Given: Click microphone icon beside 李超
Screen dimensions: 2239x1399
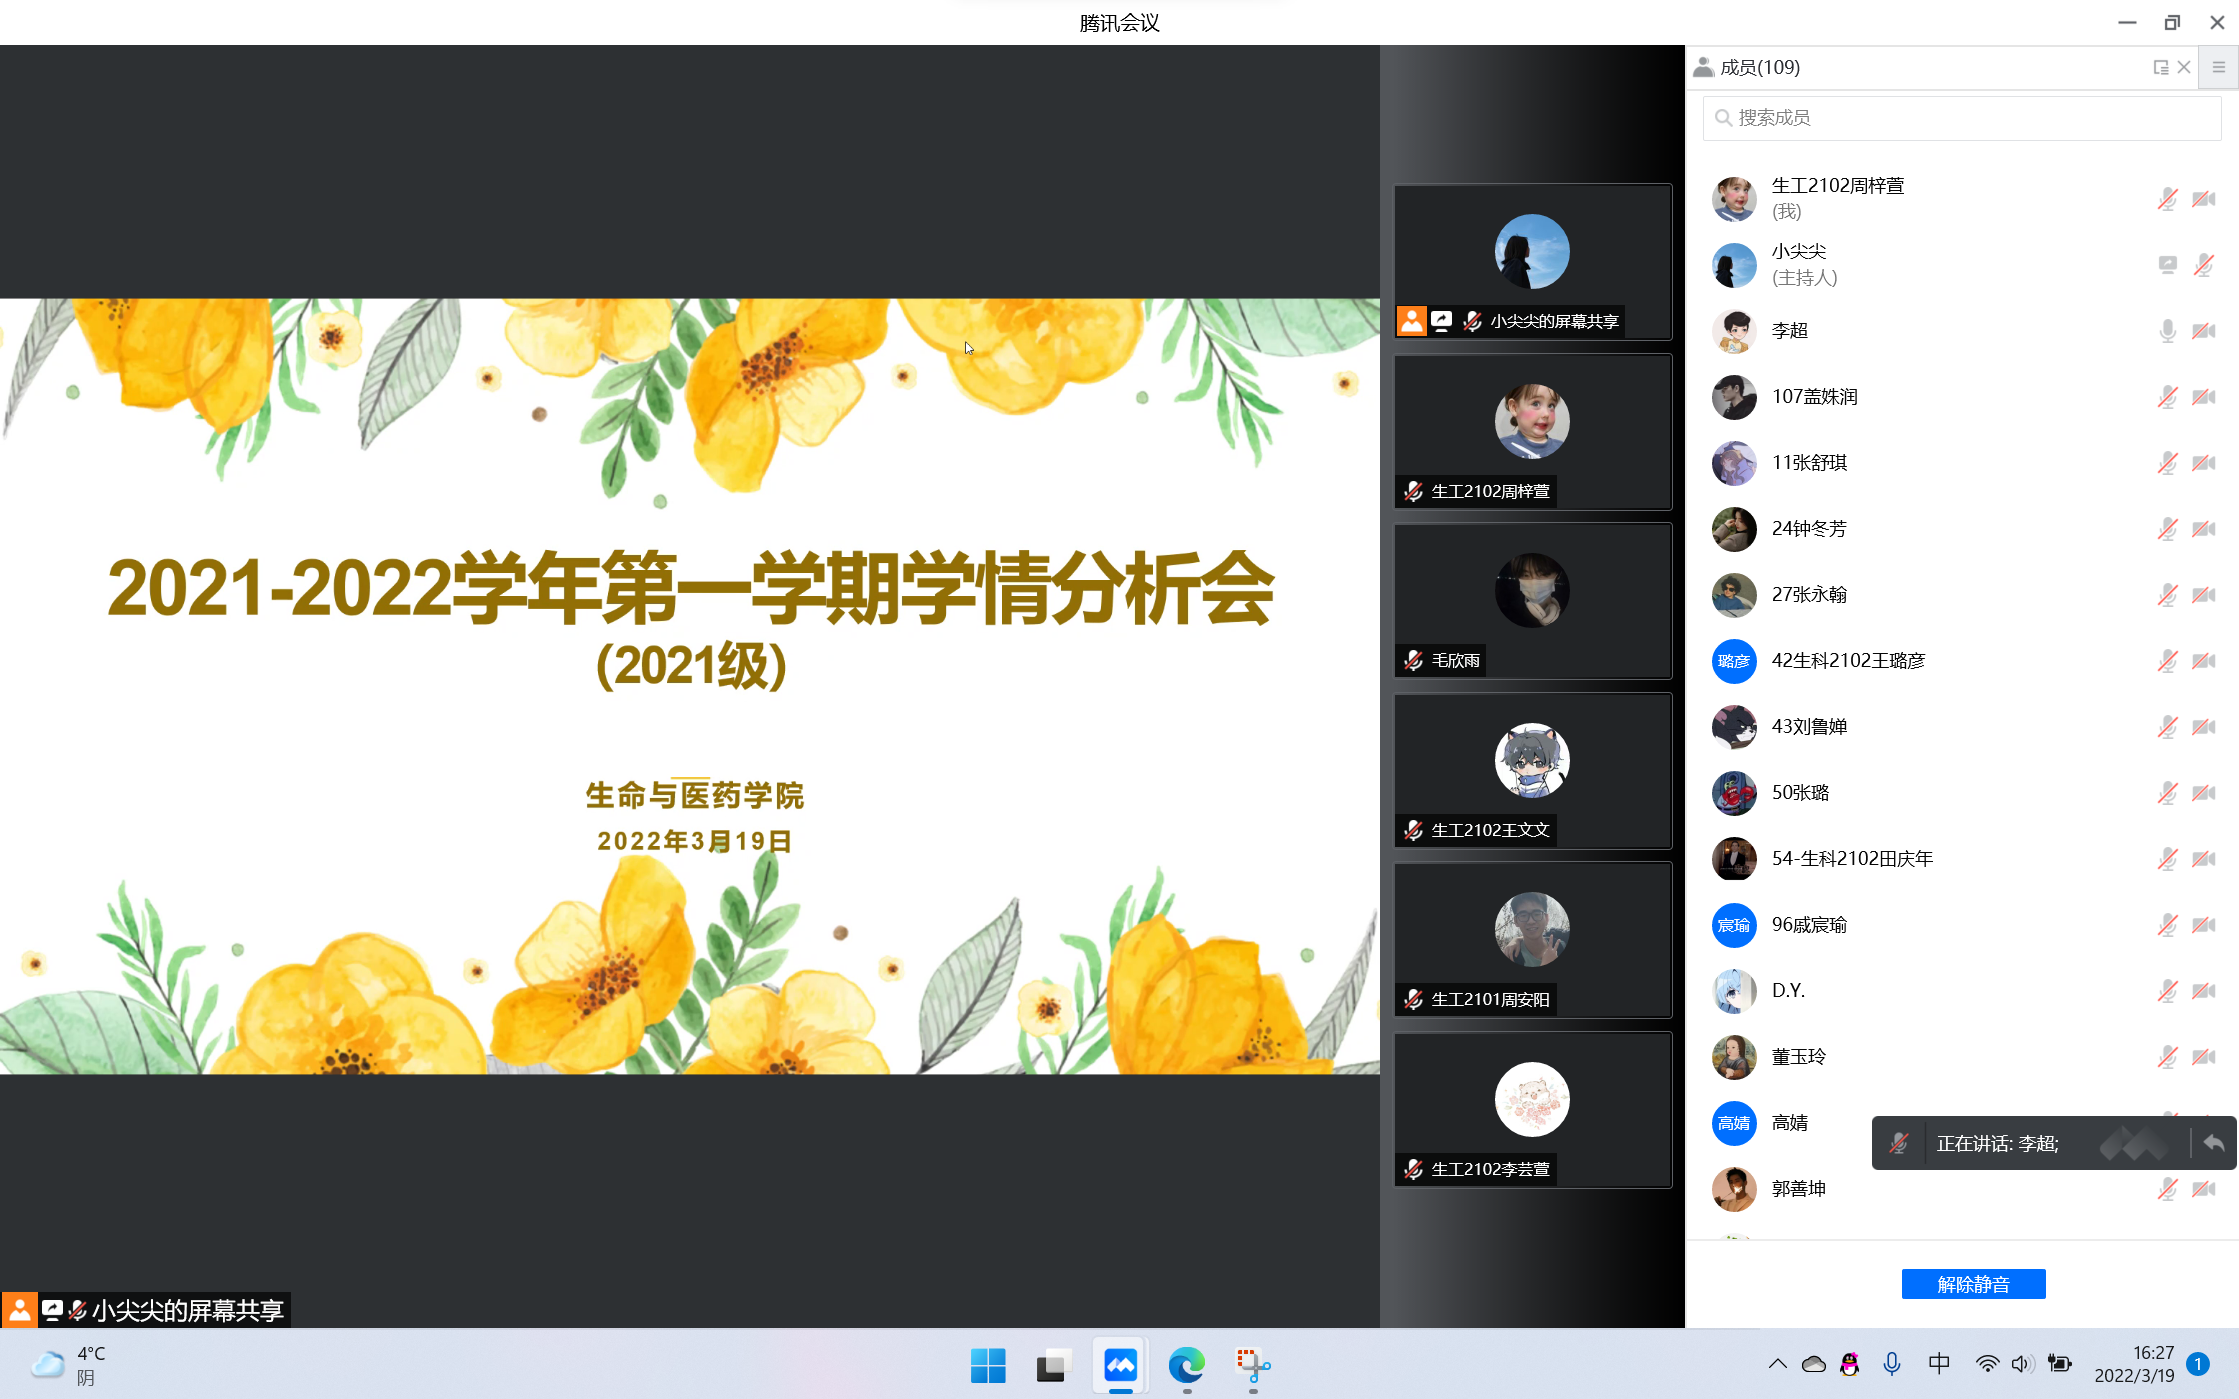Looking at the screenshot, I should click(x=2167, y=331).
